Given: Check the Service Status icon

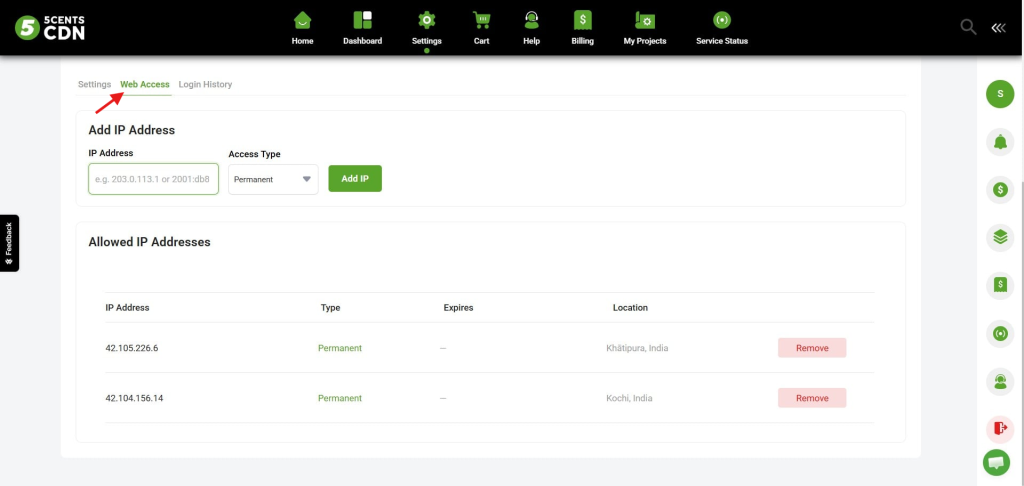Looking at the screenshot, I should (722, 20).
